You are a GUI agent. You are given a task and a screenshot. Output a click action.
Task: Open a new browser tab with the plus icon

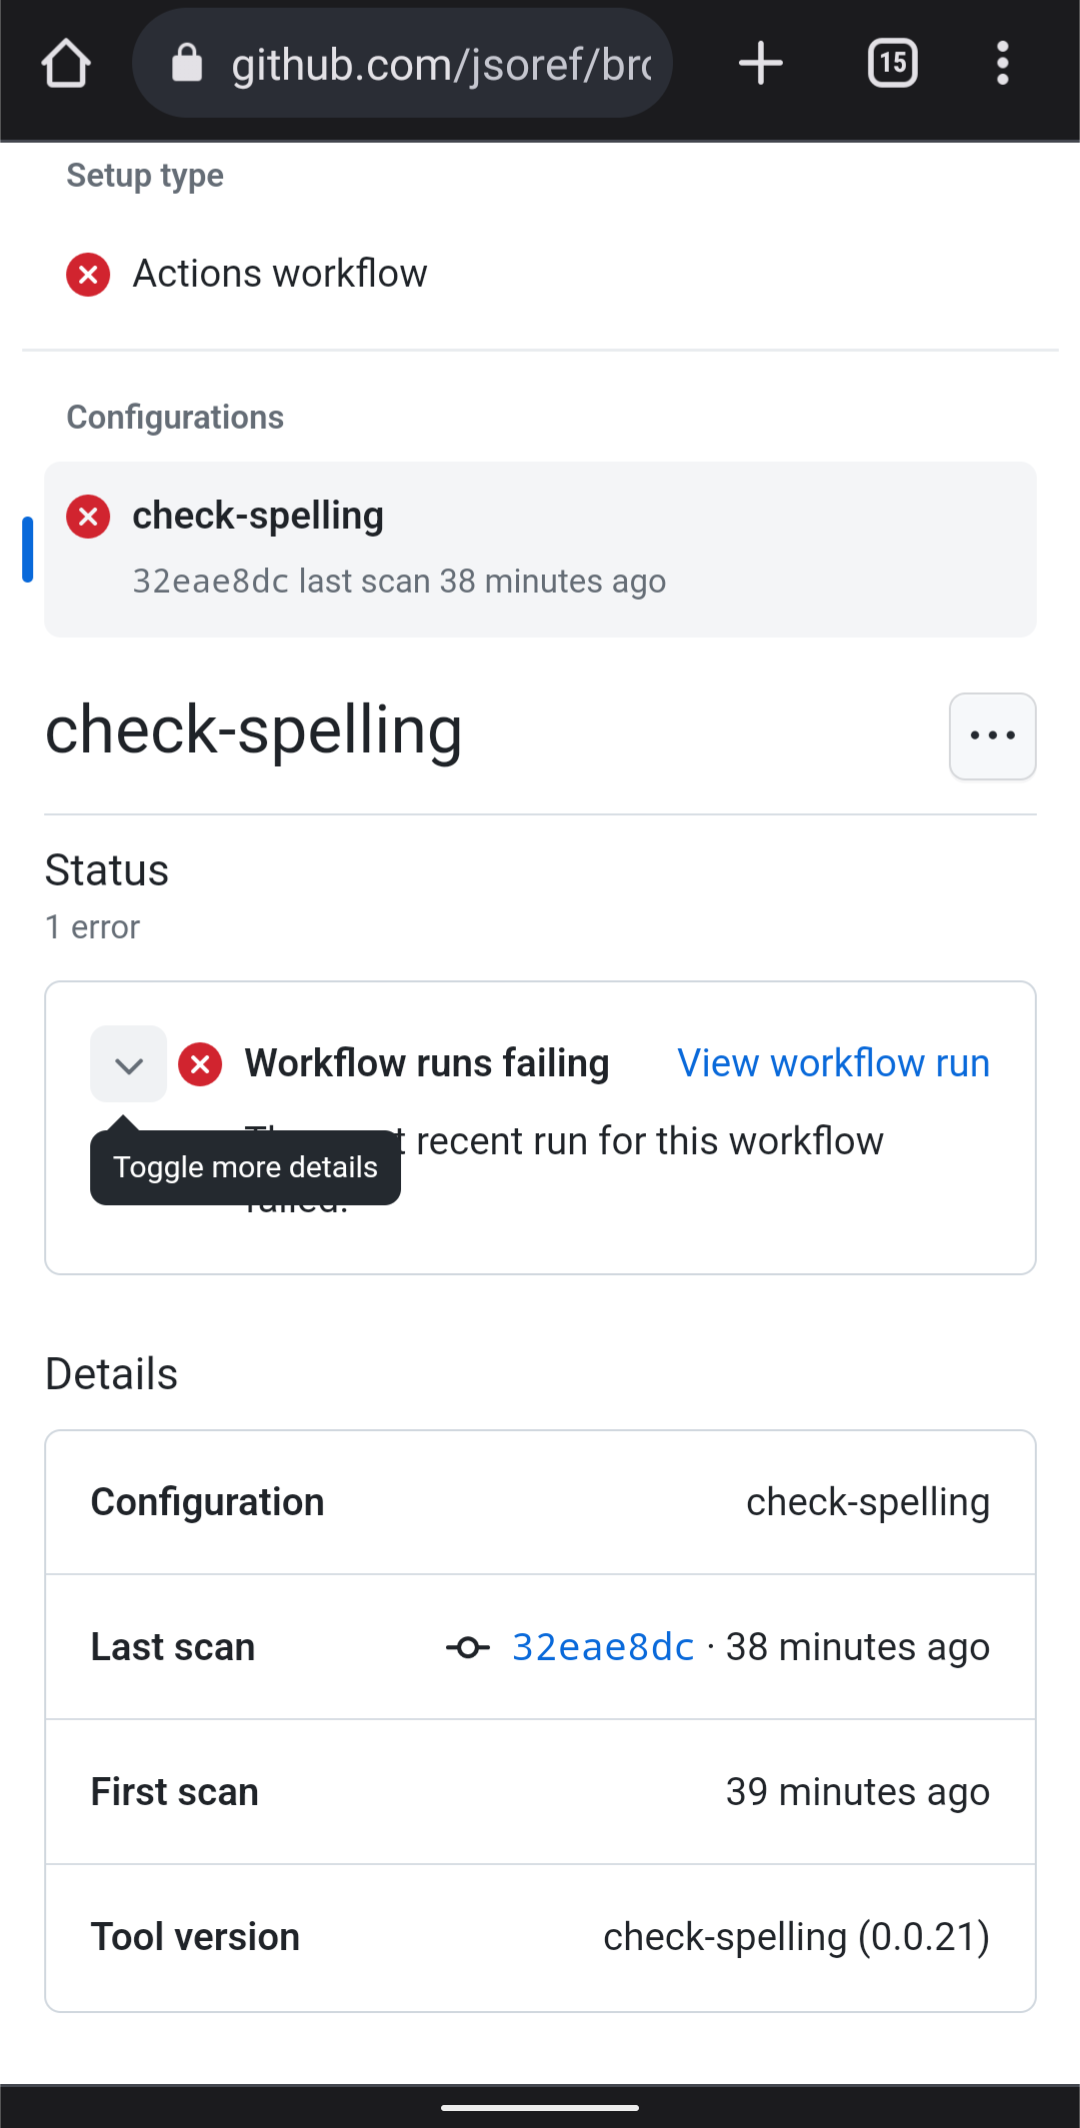(x=759, y=63)
